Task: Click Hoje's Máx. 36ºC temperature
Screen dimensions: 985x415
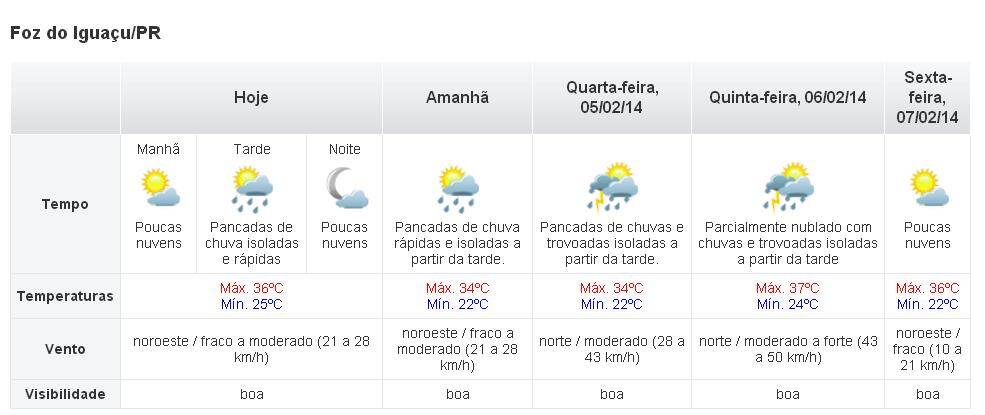Action: pos(251,288)
